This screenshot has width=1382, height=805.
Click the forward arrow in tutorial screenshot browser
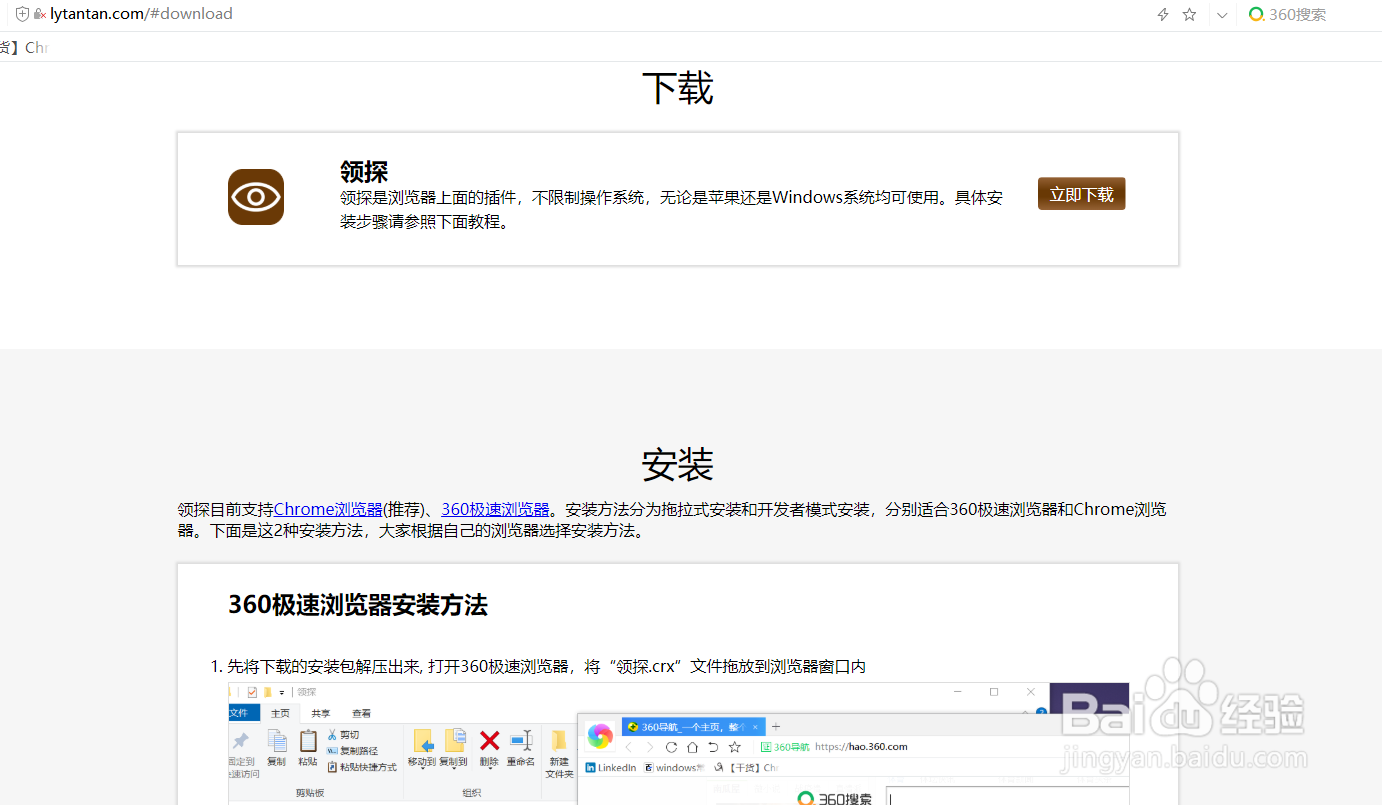[x=650, y=747]
